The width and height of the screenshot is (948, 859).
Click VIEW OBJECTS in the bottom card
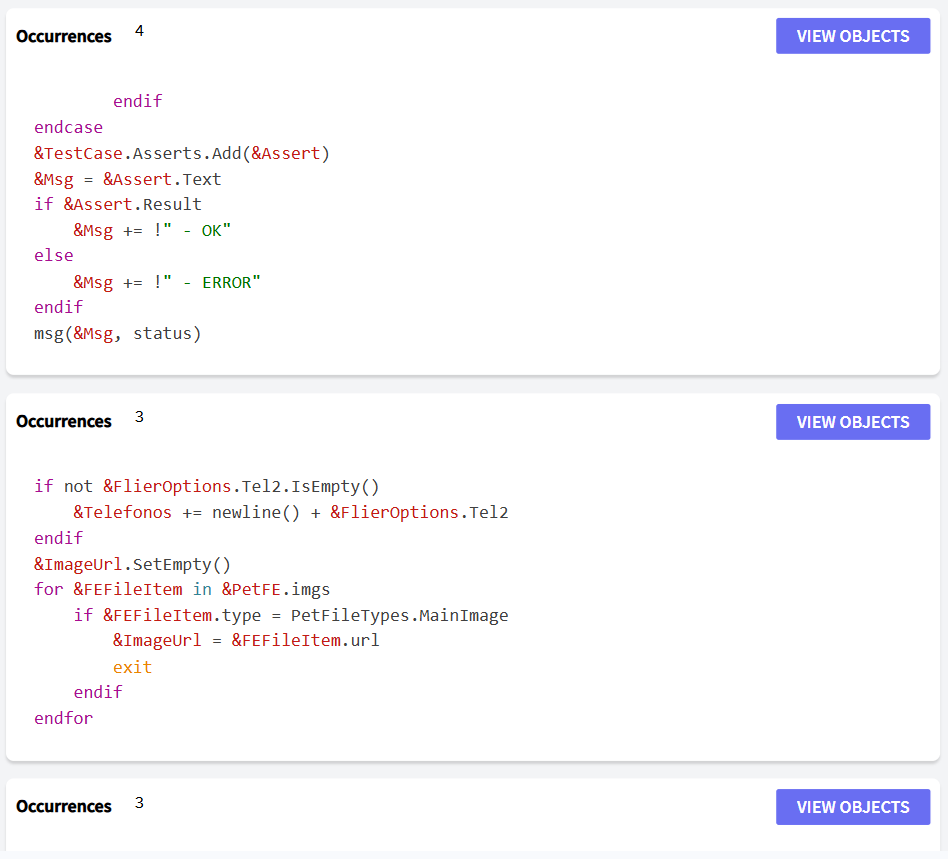point(852,806)
